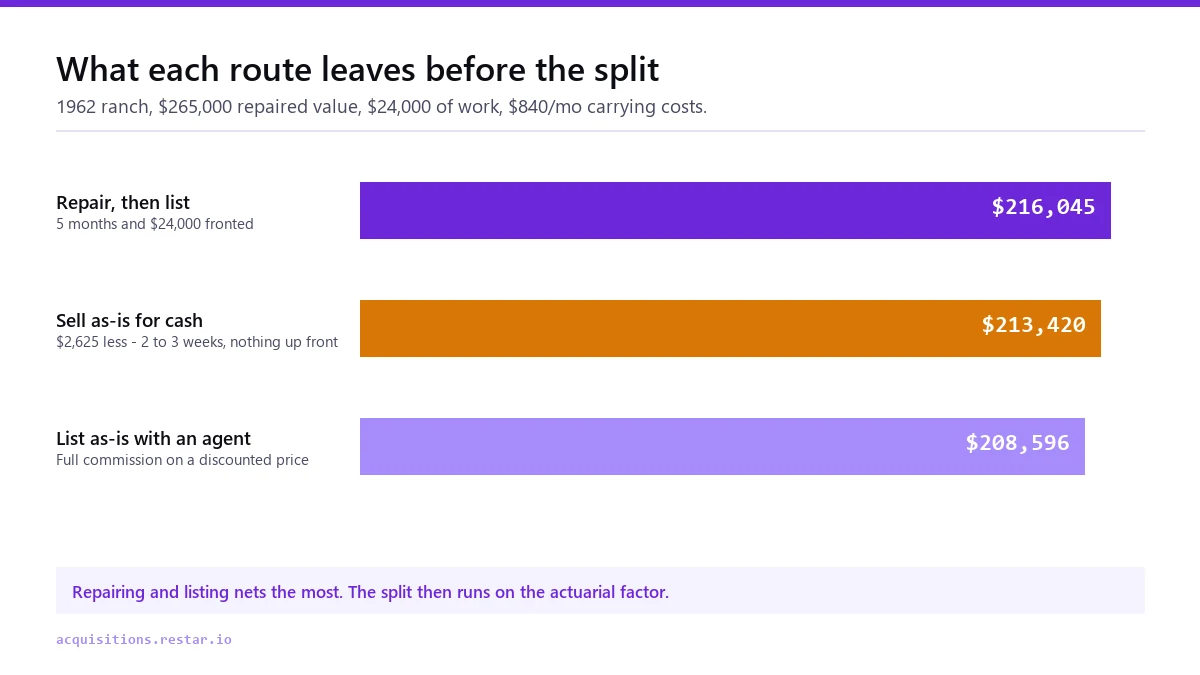Click the lavender List as-is with agent bar
1200x675 pixels.
[722, 446]
